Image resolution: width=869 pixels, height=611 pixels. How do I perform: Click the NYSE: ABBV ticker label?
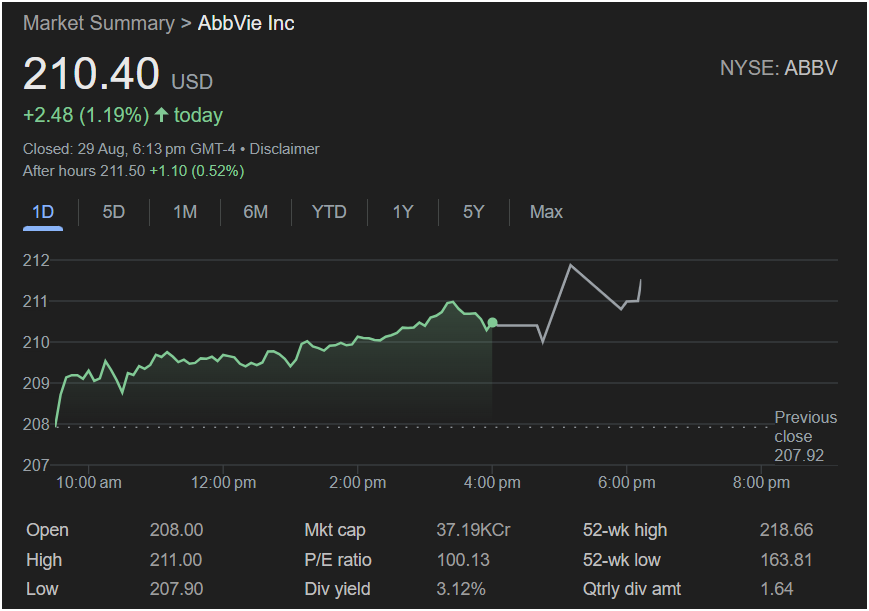tap(778, 68)
